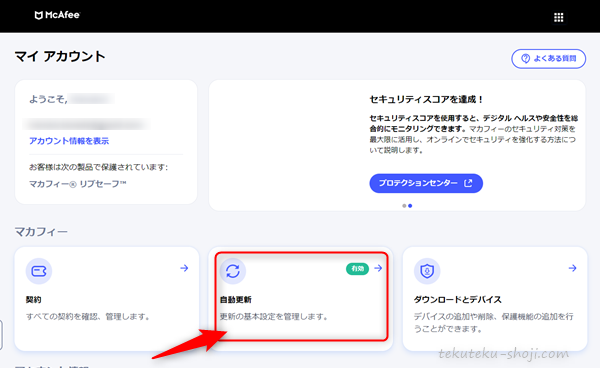The height and width of the screenshot is (368, 600).
Task: Click お客様は次の製品で保護されています: text
Action: point(99,167)
